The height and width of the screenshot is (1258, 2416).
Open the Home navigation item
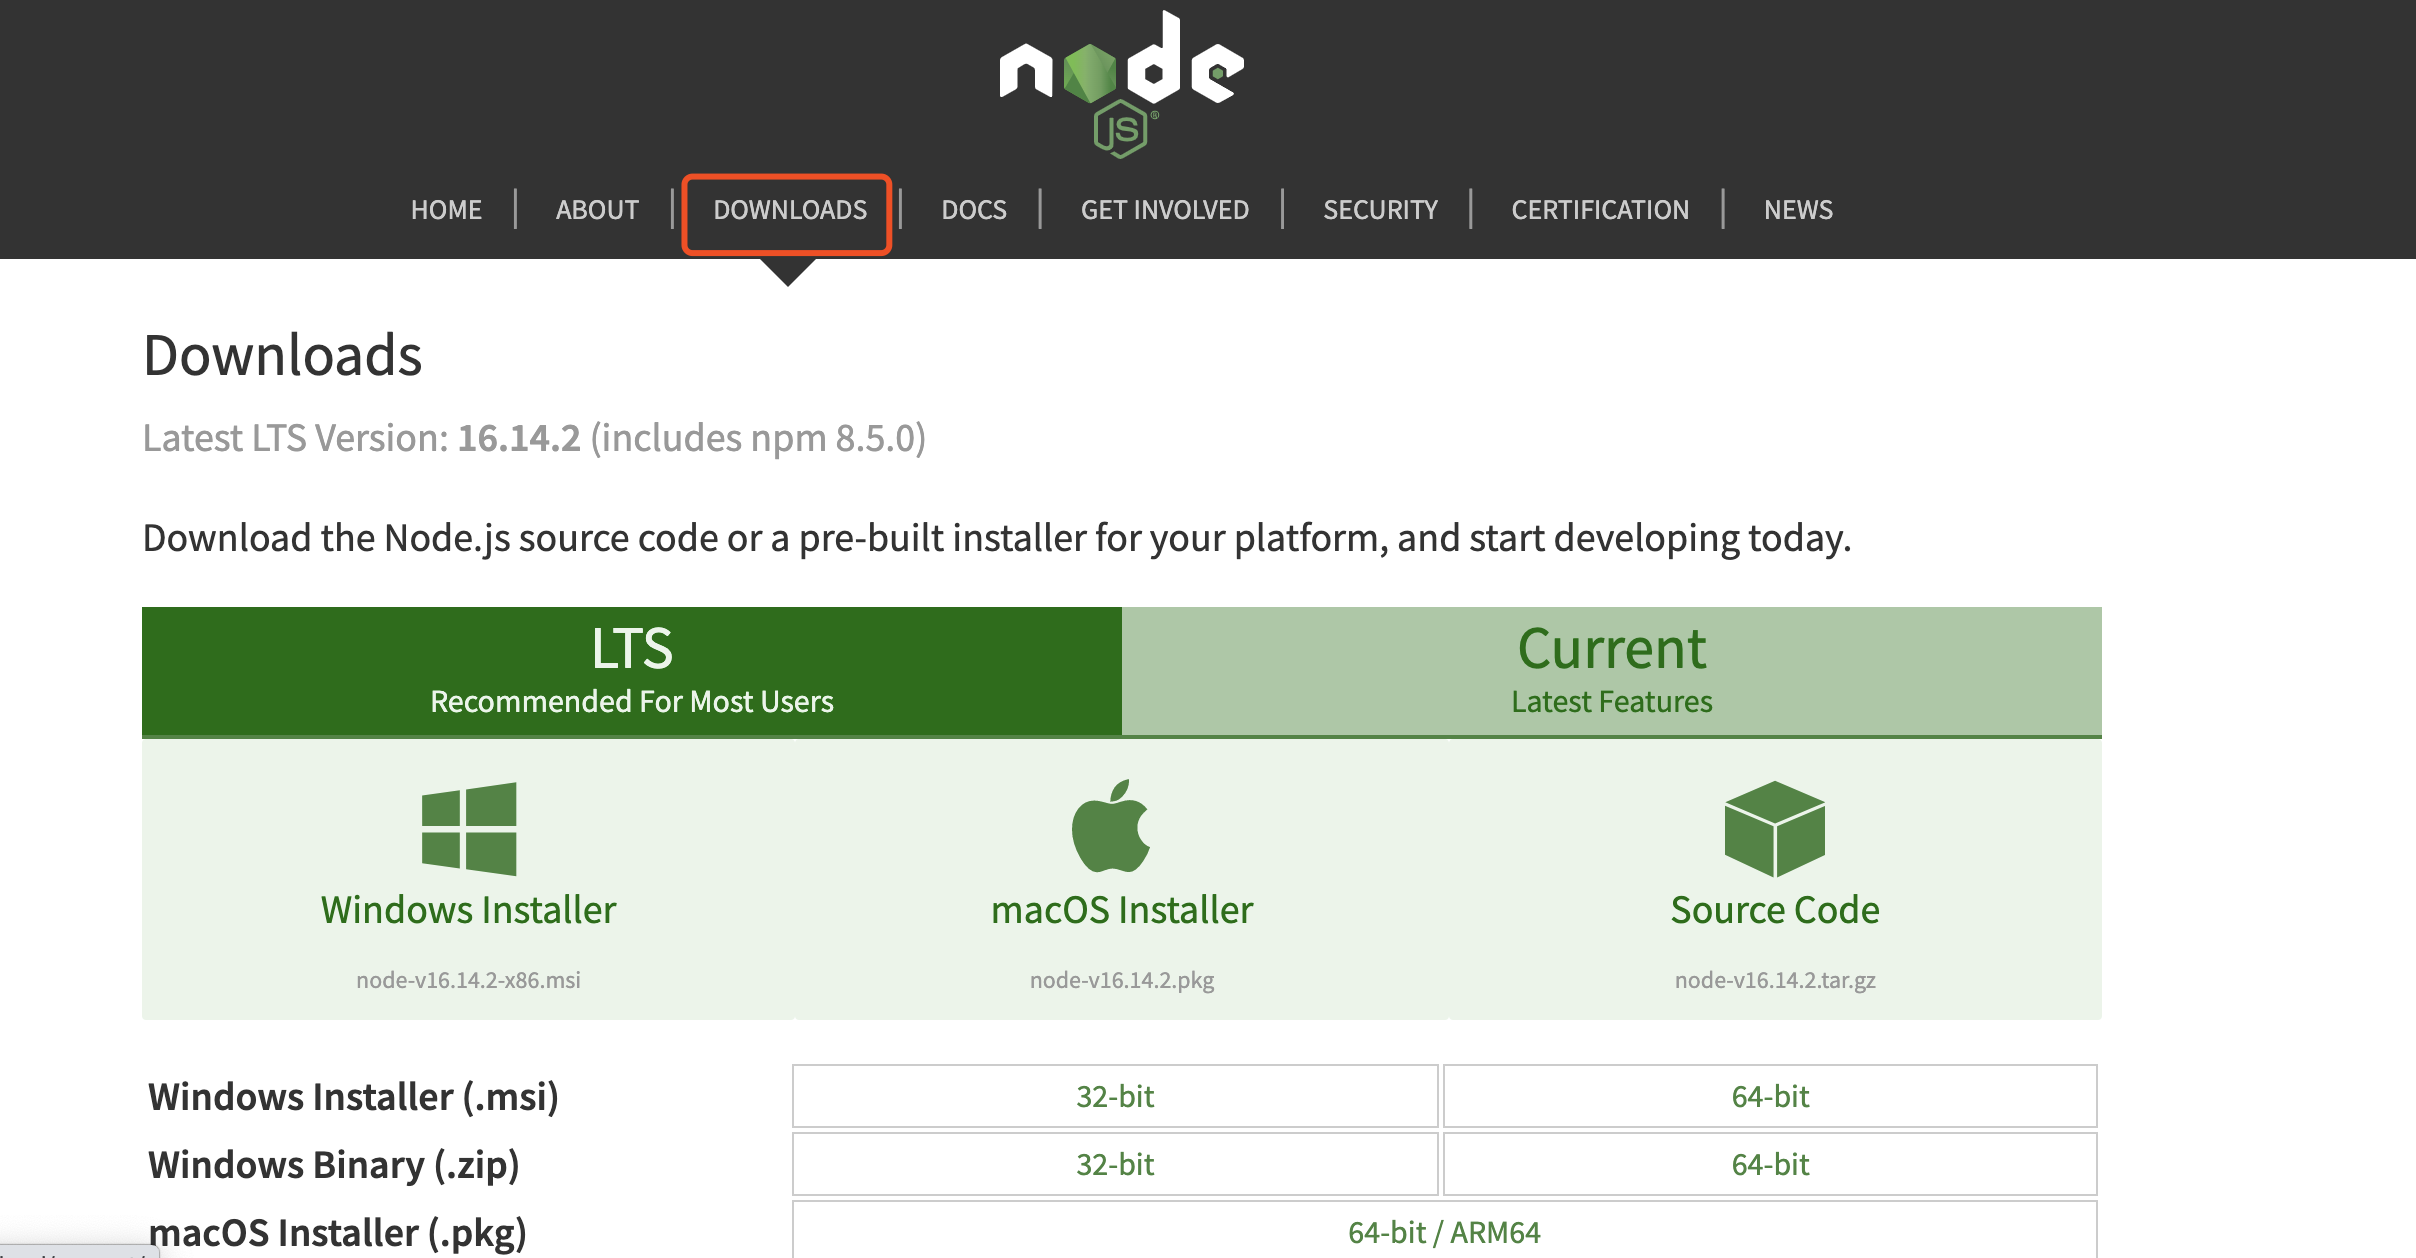point(446,210)
